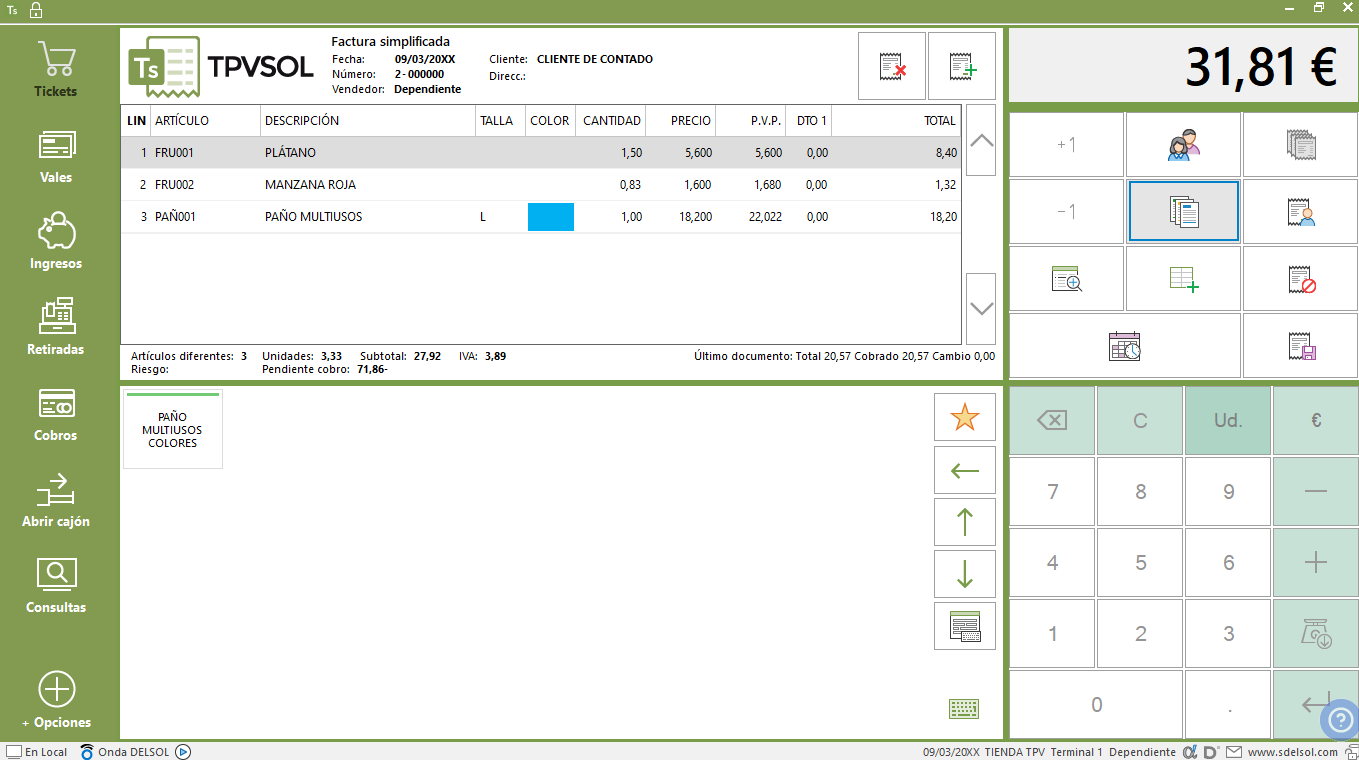
Task: Add line with green plus table icon
Action: pos(1183,279)
